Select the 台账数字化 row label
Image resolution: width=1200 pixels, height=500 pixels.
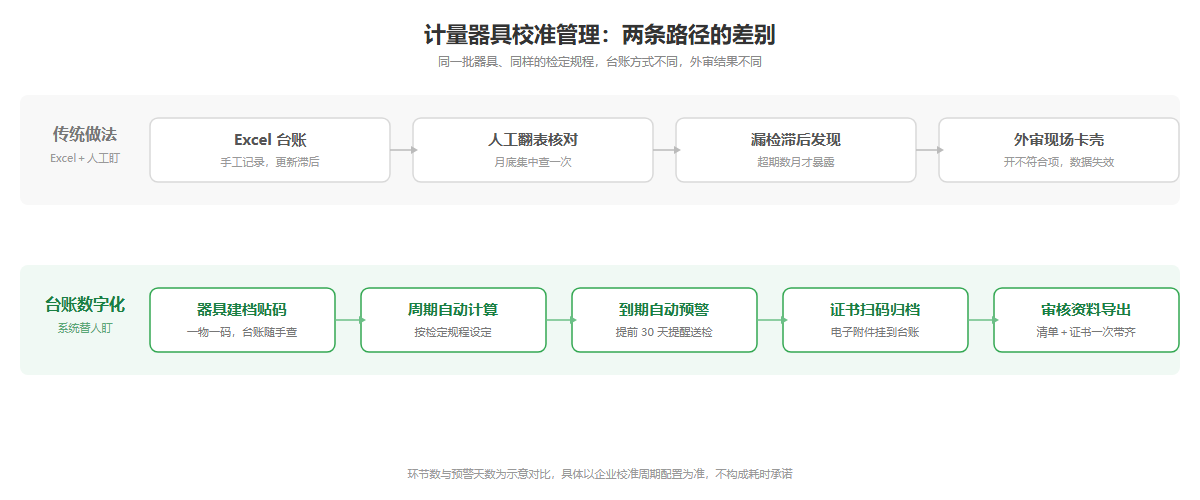point(85,305)
